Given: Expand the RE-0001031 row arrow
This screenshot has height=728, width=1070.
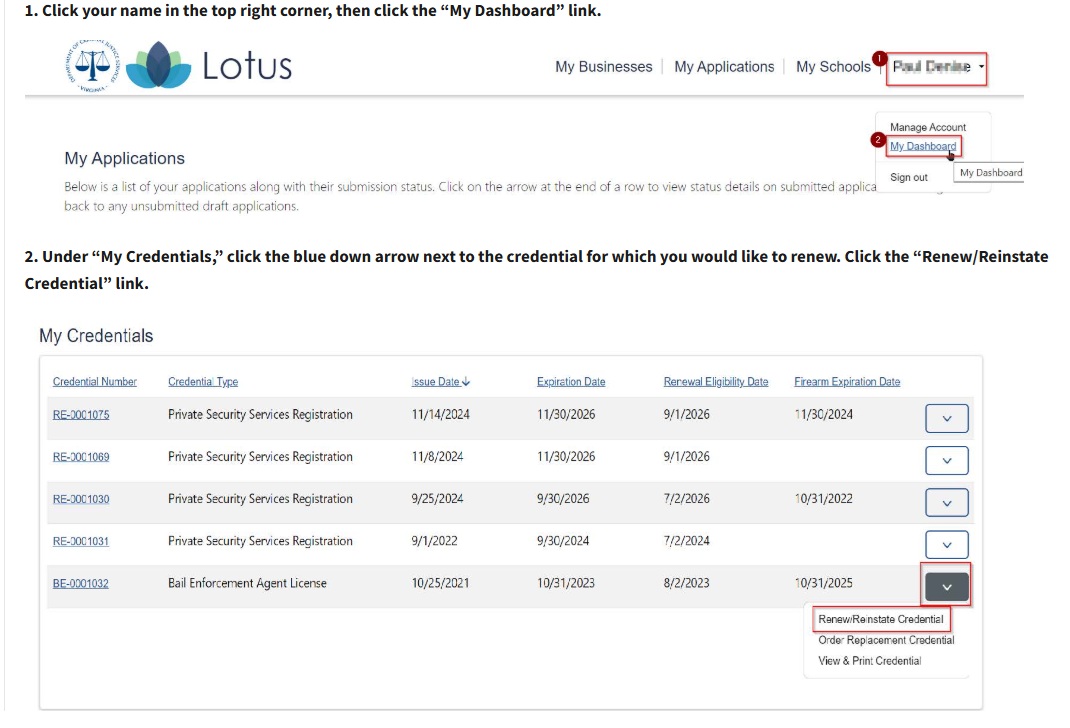Looking at the screenshot, I should 946,544.
